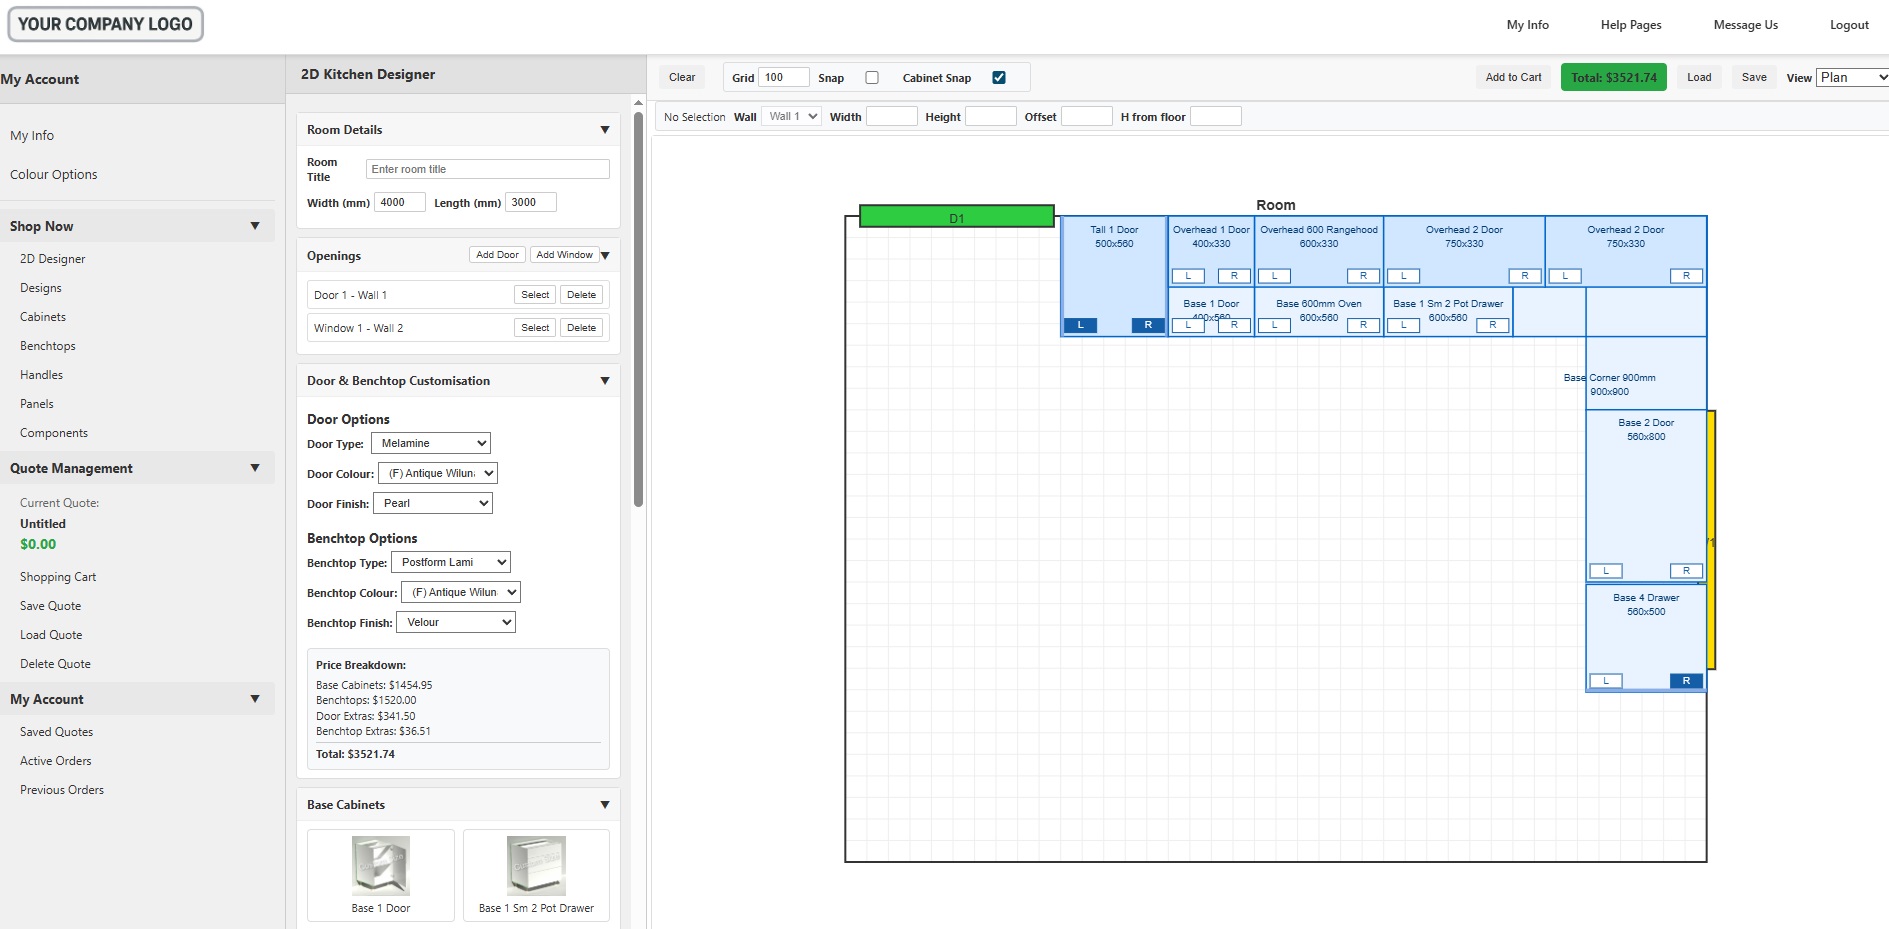1889x929 pixels.
Task: Open Cabinets in the Shop Now menu
Action: pyautogui.click(x=43, y=317)
